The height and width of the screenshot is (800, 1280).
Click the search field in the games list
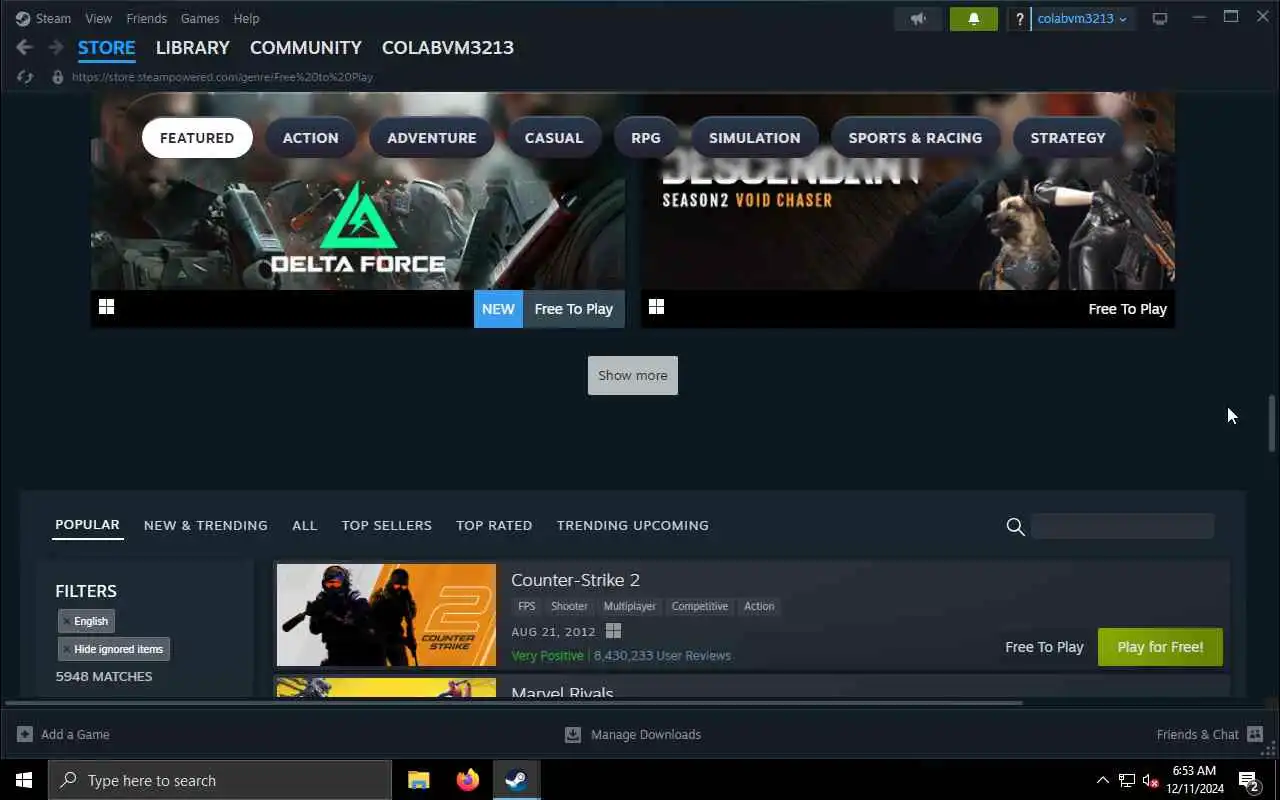point(1122,526)
